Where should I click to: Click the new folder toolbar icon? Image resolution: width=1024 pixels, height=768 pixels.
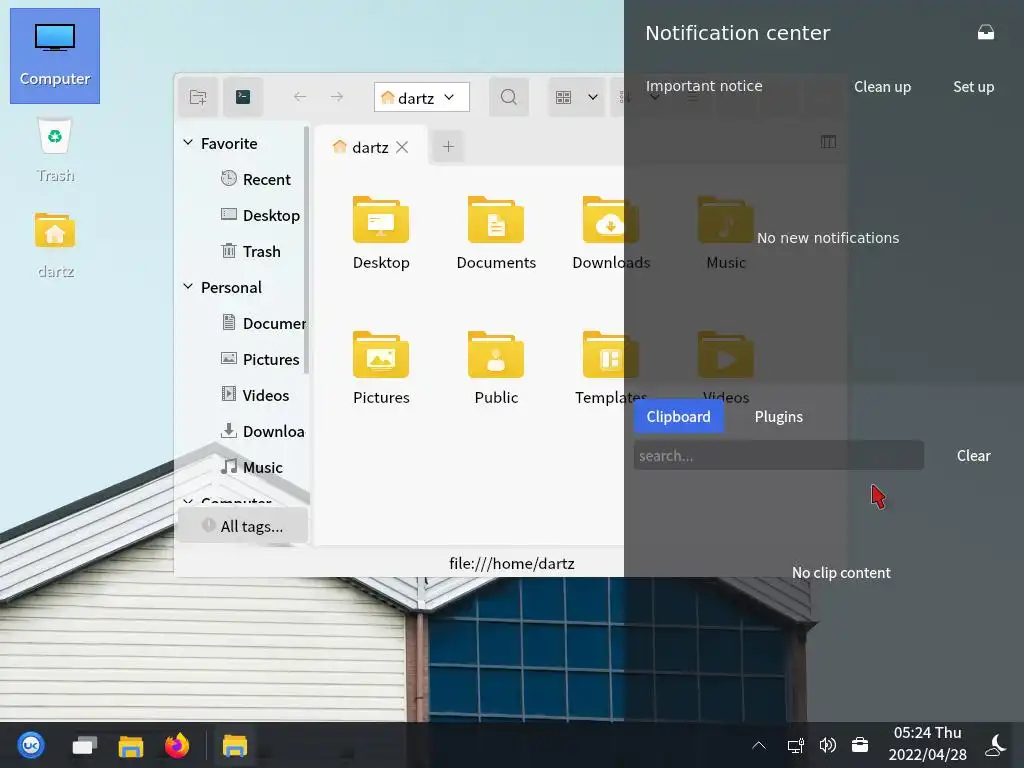(198, 97)
